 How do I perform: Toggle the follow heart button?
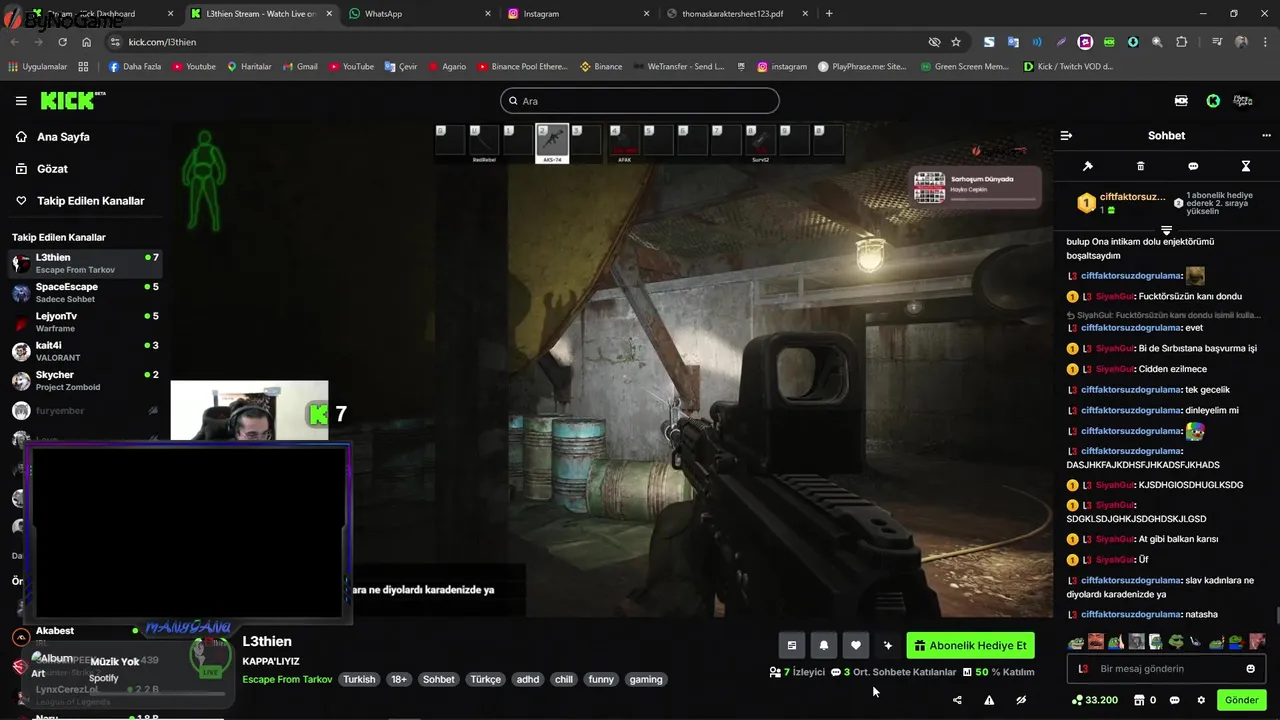[855, 646]
